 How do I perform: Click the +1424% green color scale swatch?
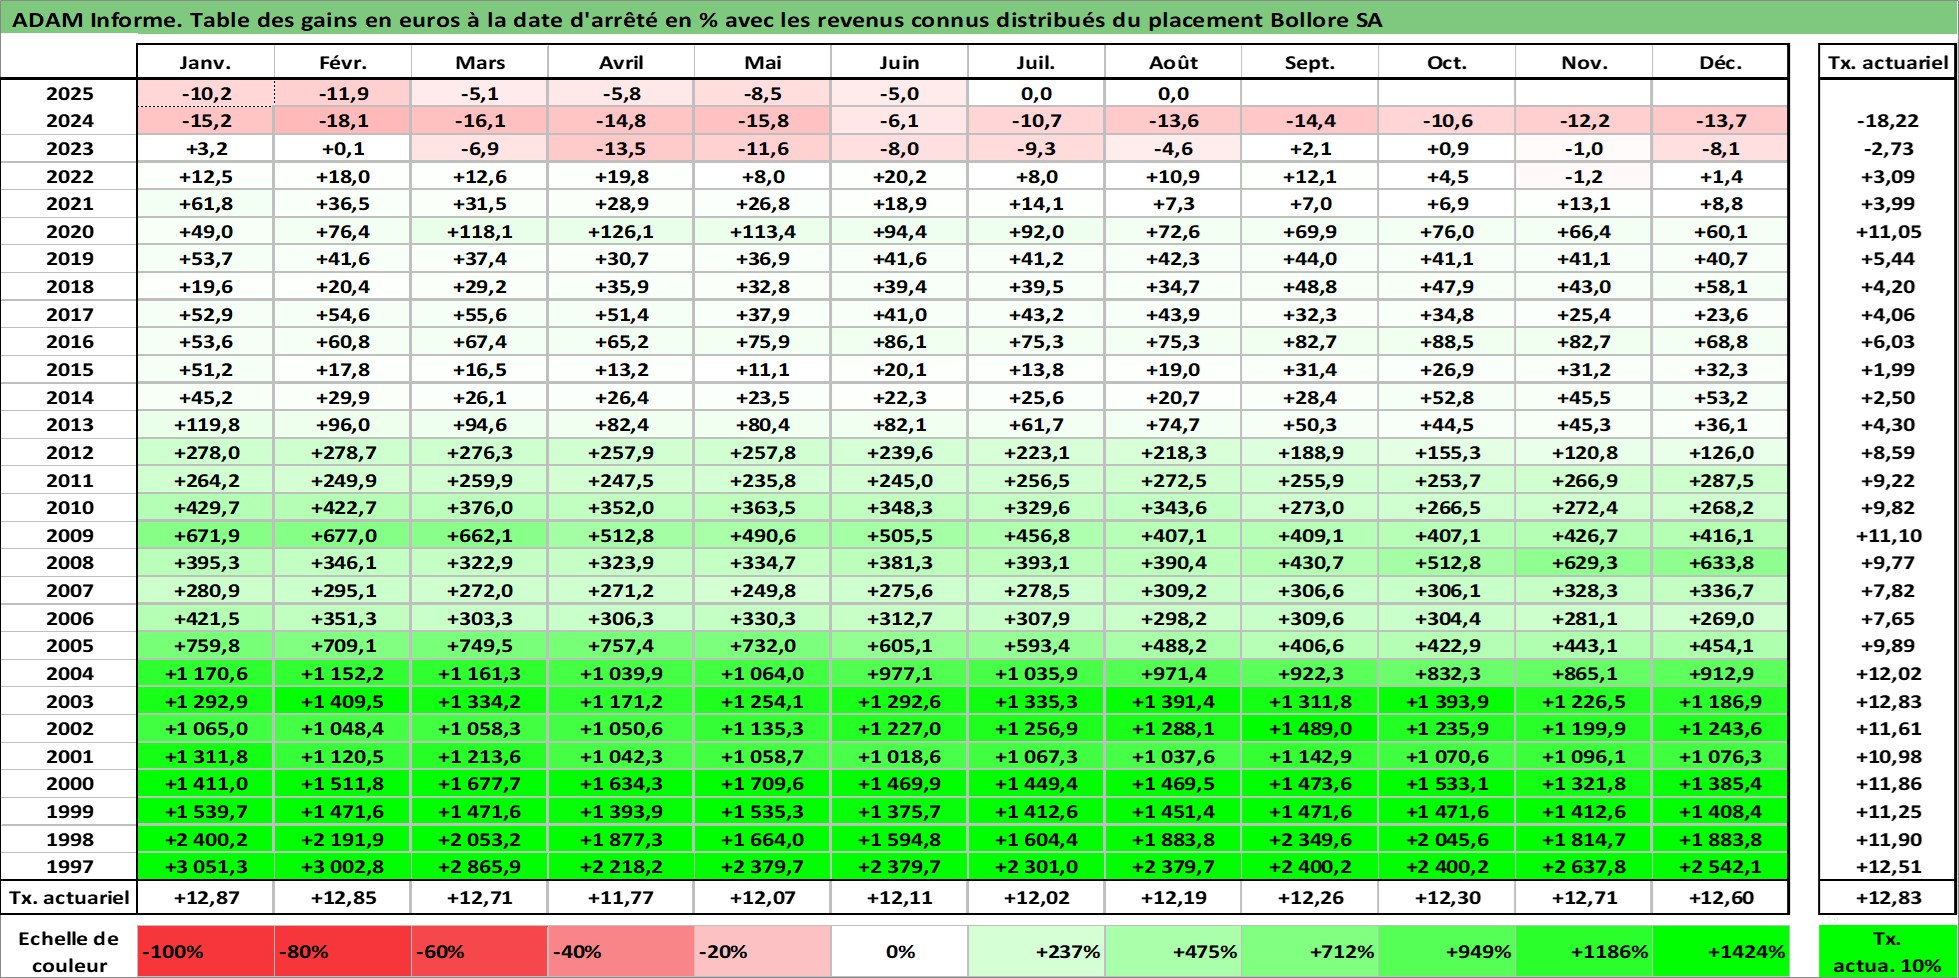click(1720, 951)
